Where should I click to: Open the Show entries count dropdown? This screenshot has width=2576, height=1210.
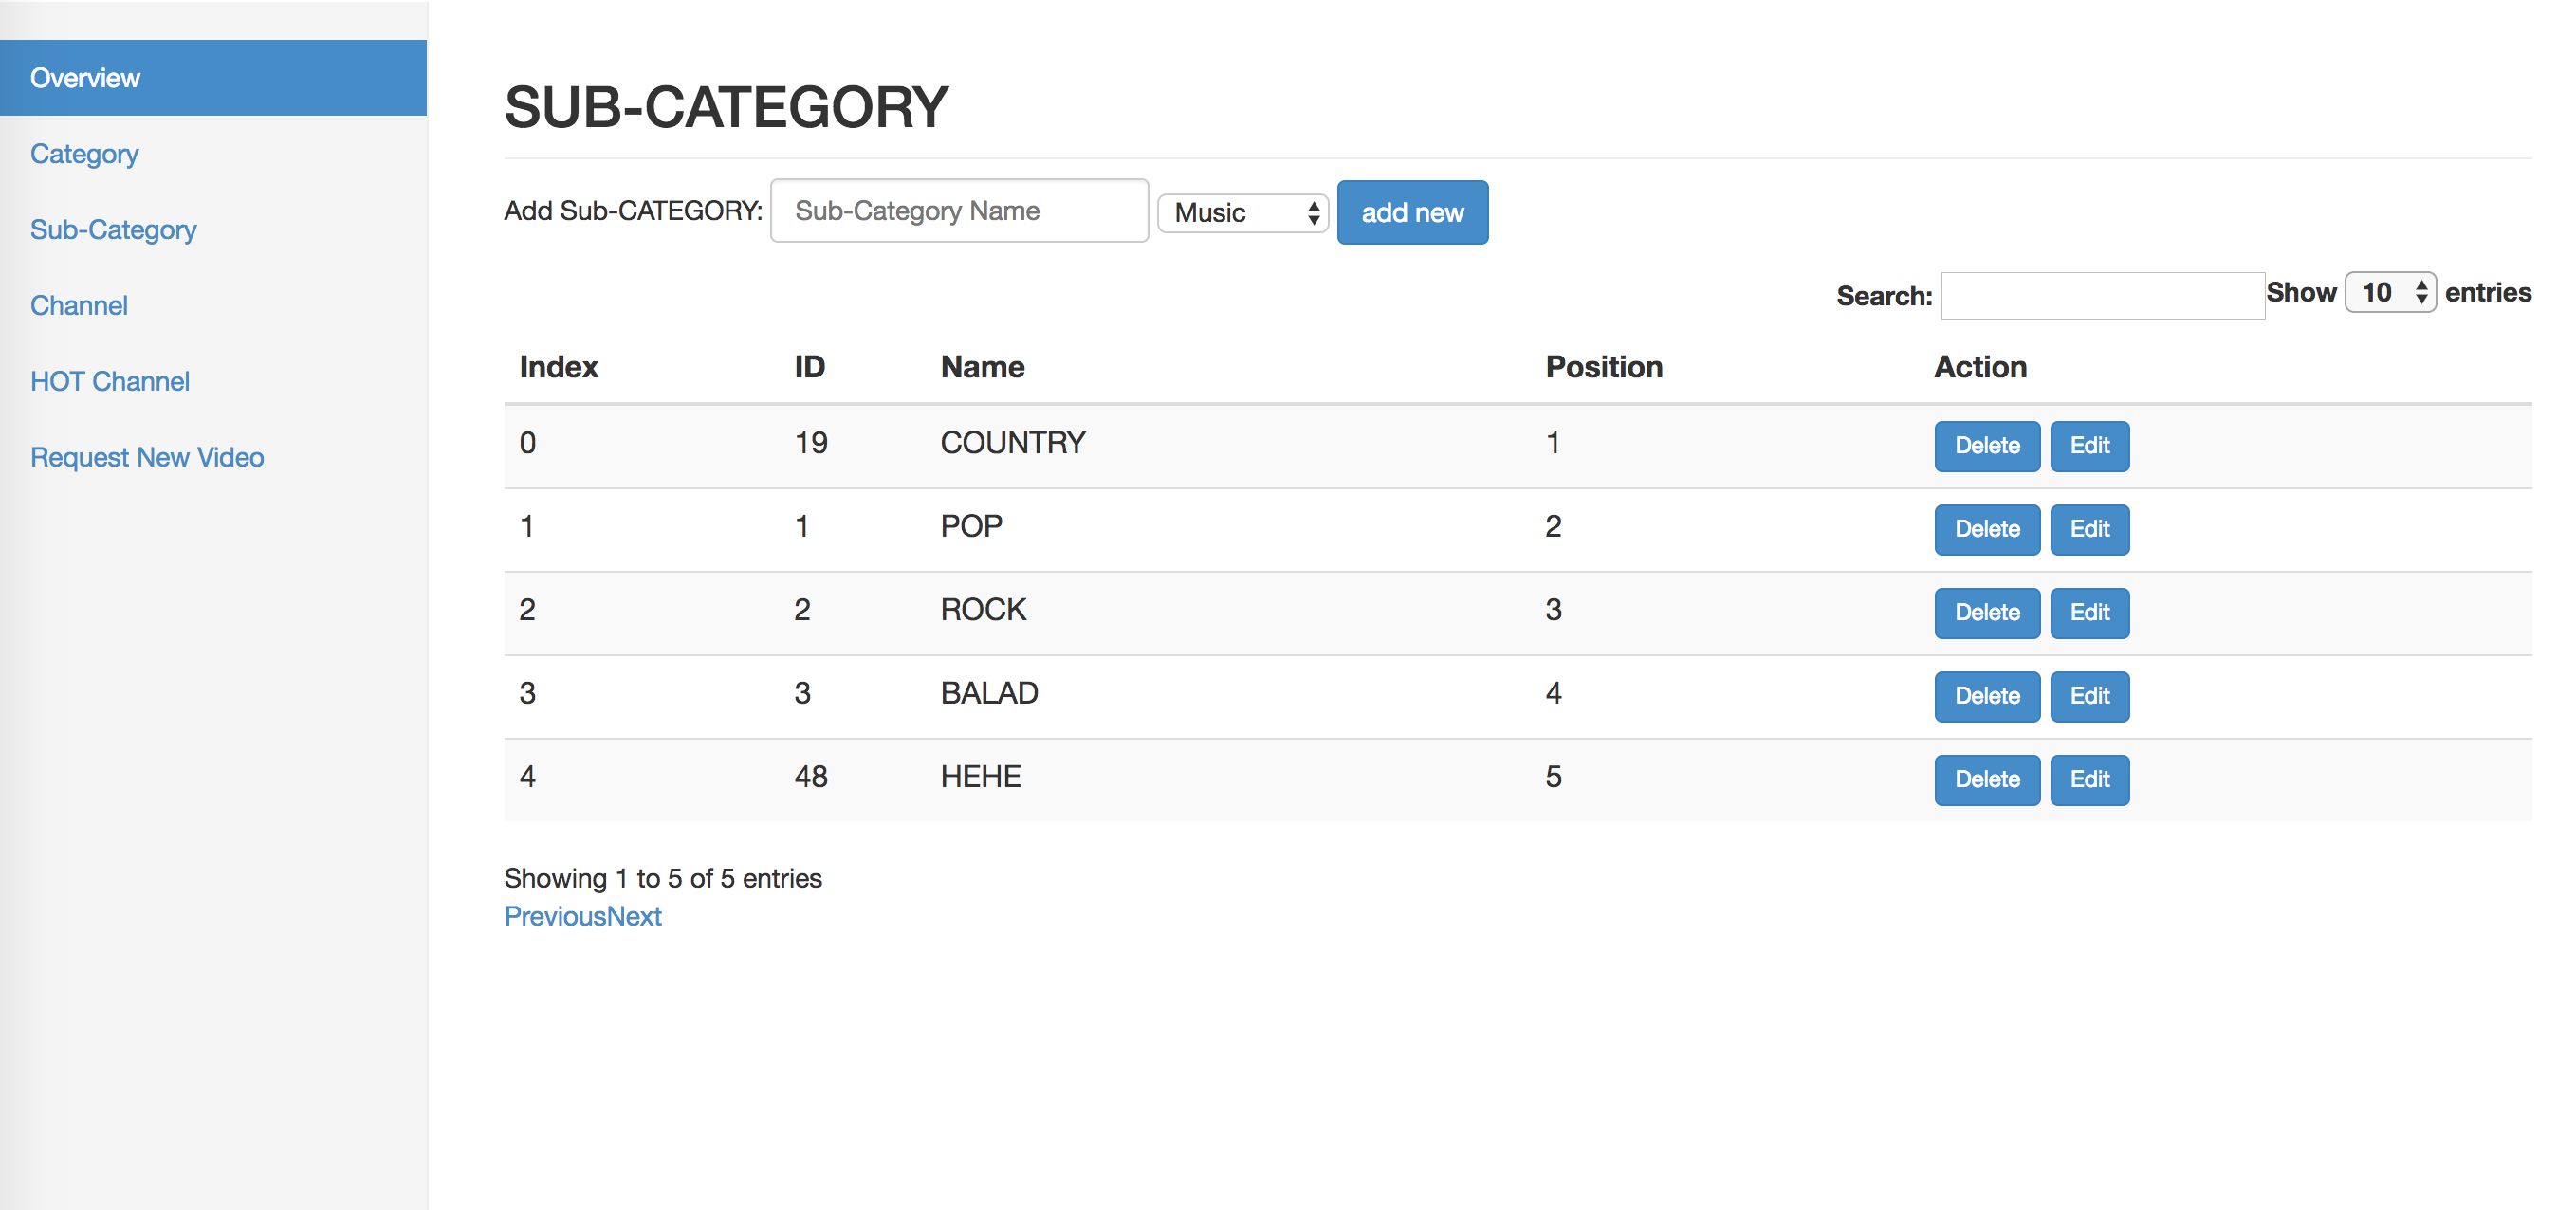pyautogui.click(x=2389, y=293)
